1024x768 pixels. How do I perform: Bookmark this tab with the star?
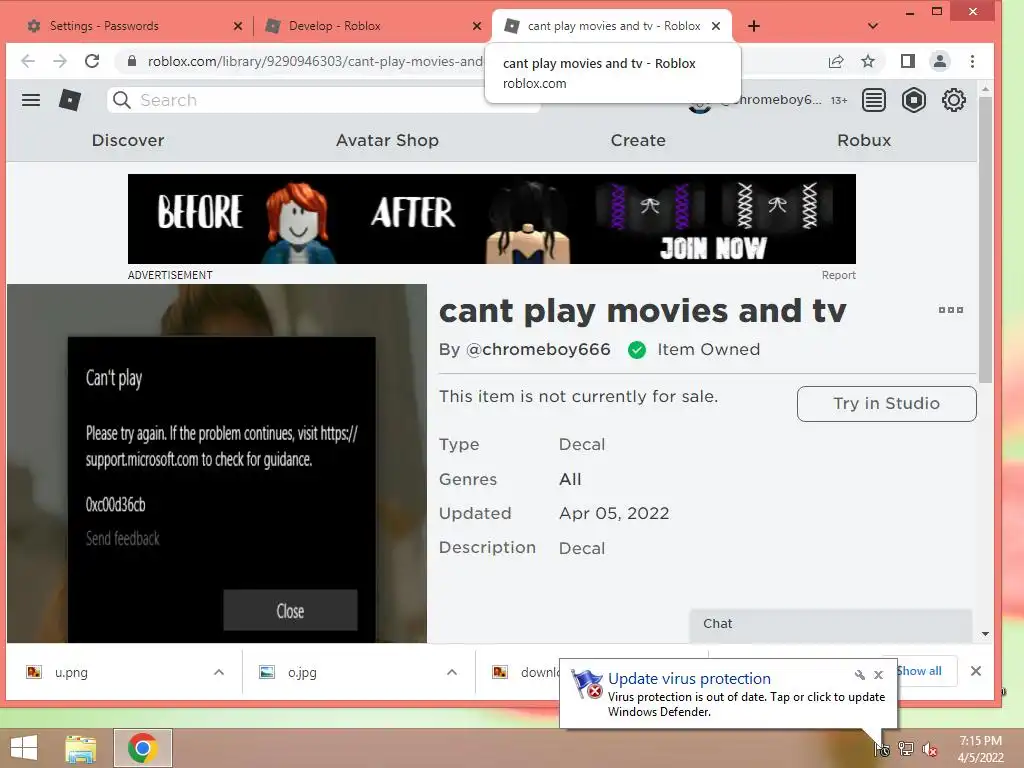tap(868, 61)
